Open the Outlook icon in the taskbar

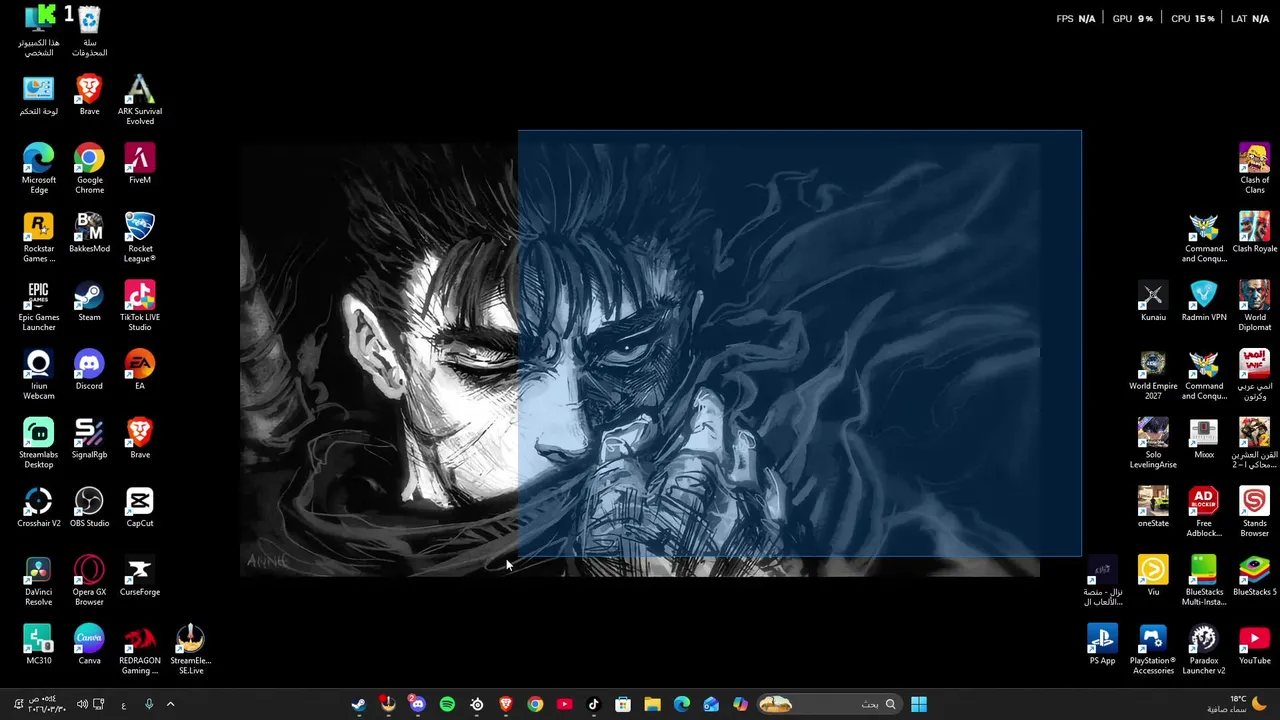point(711,704)
